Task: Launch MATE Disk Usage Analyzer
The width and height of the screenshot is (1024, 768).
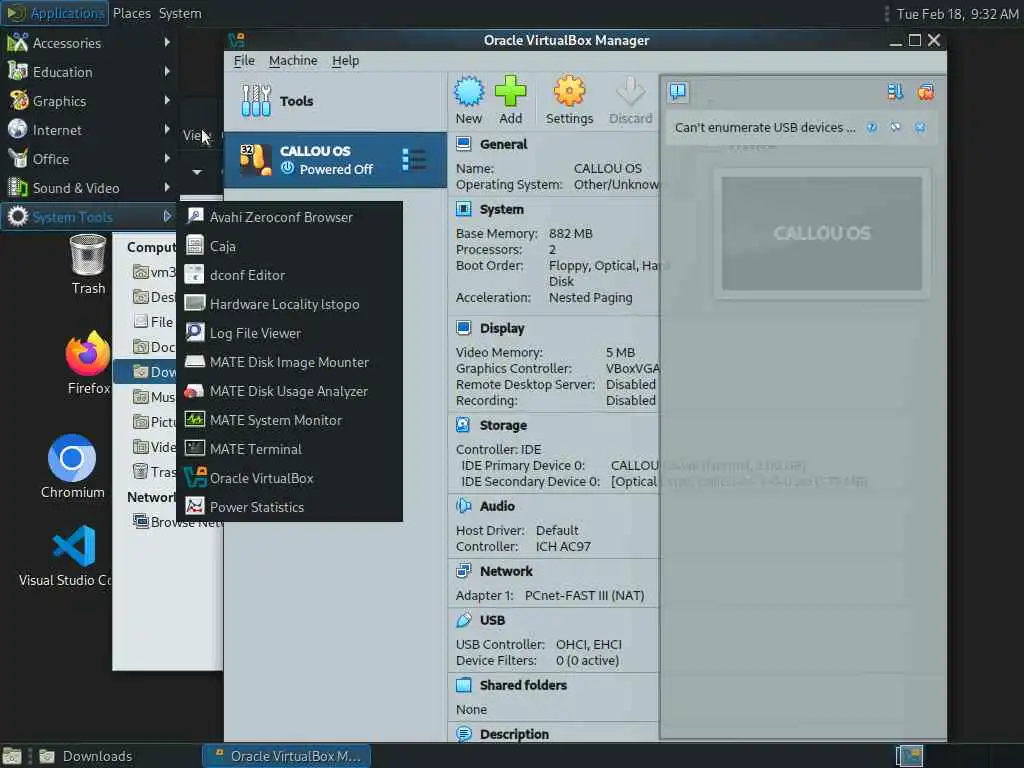Action: (289, 391)
